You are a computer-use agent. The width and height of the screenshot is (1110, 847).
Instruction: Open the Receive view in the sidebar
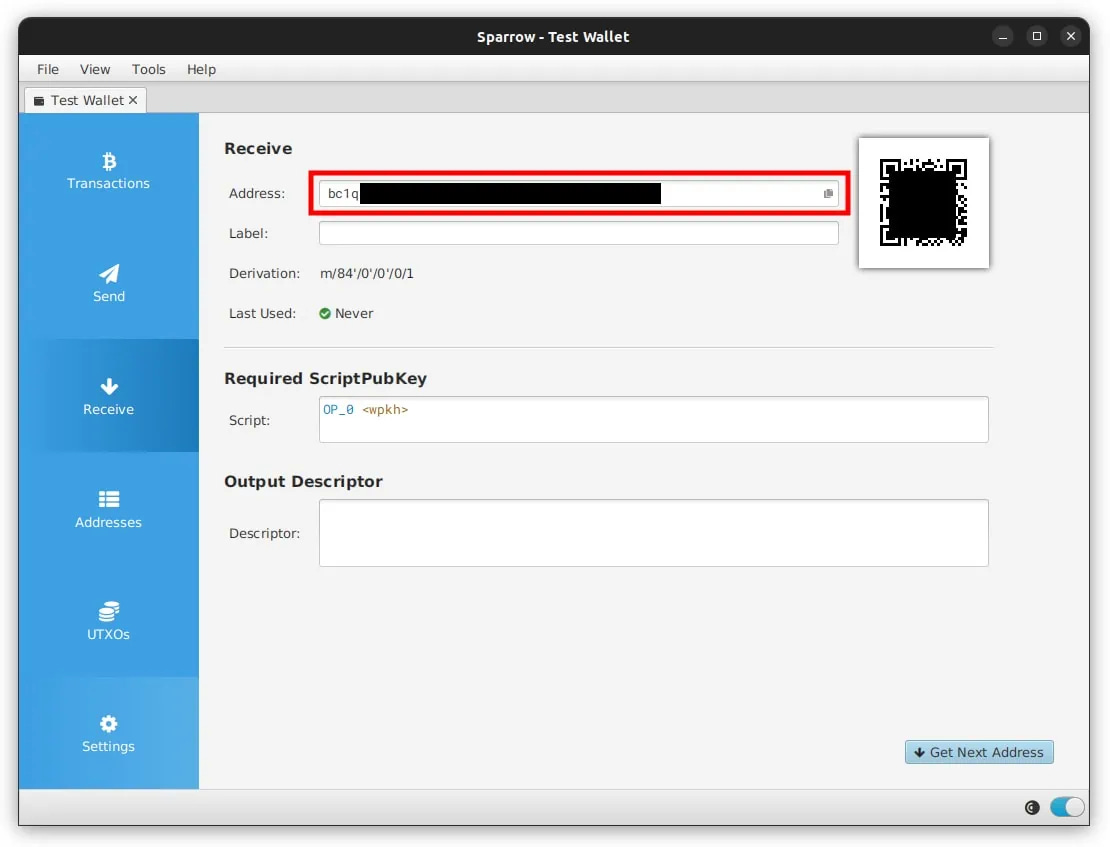108,396
